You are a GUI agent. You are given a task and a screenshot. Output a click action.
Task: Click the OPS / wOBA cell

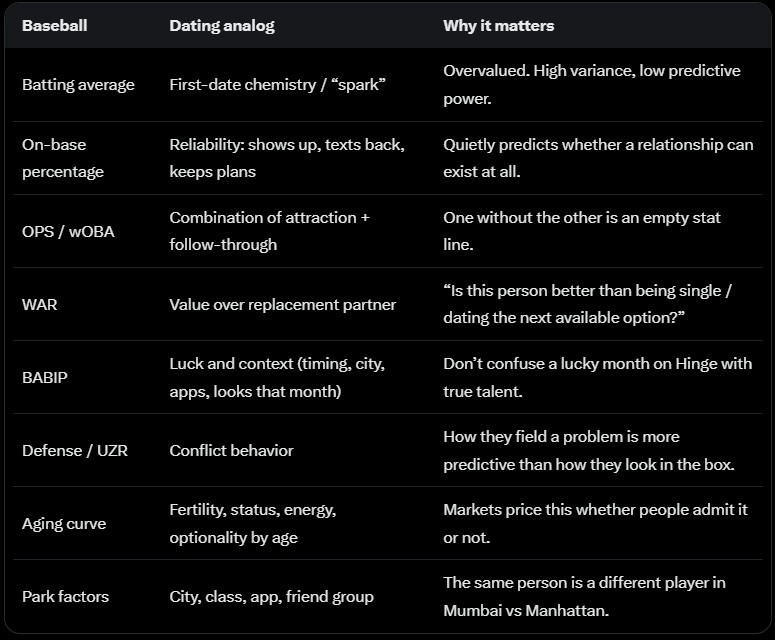68,231
